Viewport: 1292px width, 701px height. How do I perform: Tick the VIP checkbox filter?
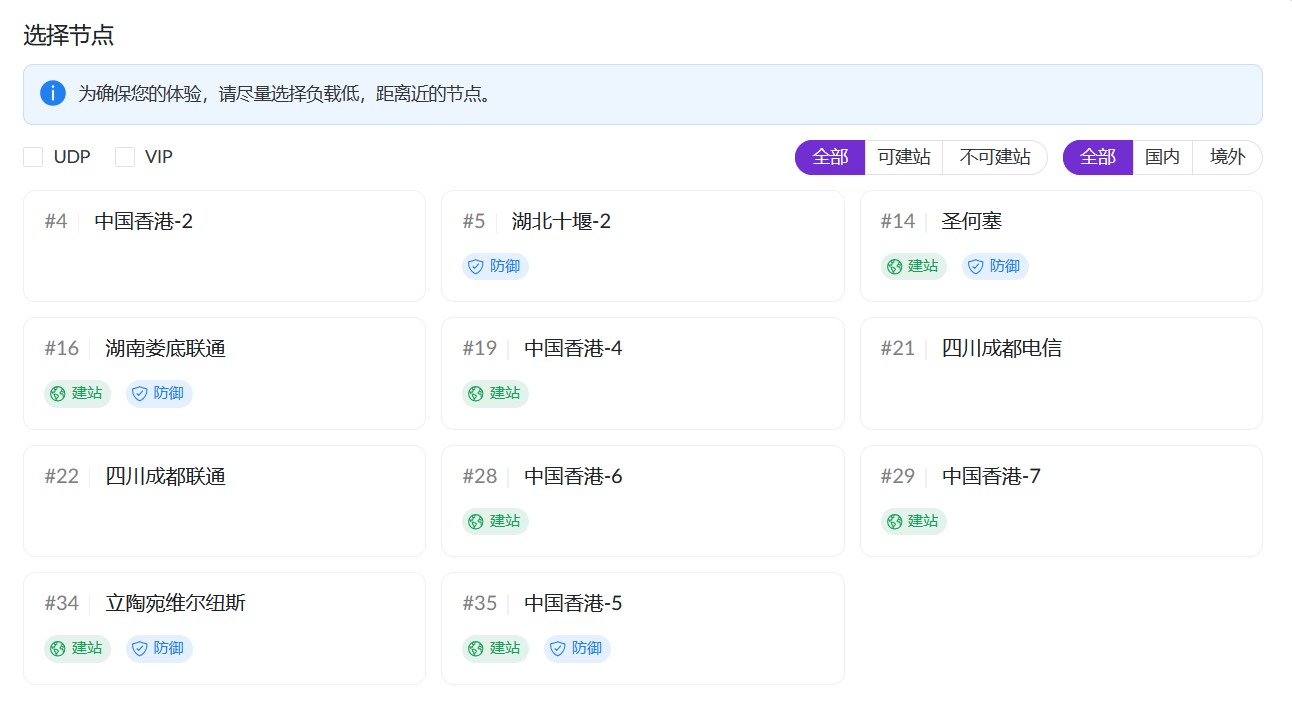[x=125, y=157]
